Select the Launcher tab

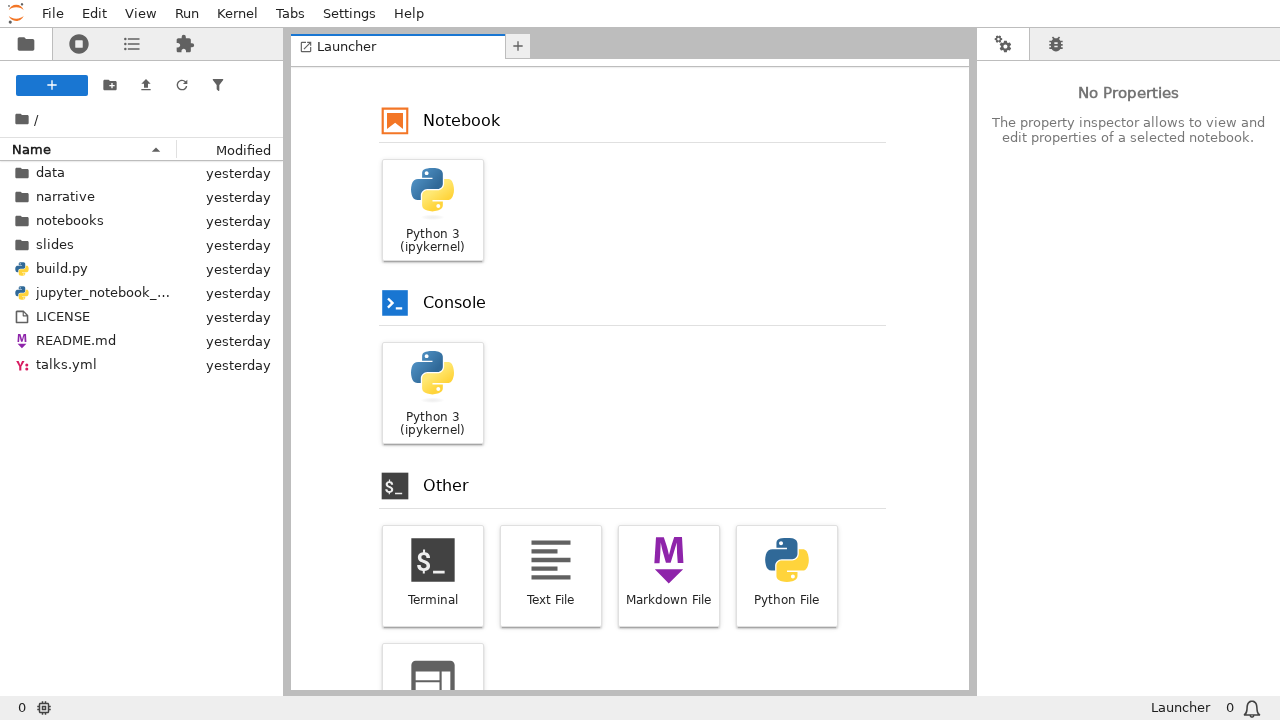pyautogui.click(x=398, y=47)
